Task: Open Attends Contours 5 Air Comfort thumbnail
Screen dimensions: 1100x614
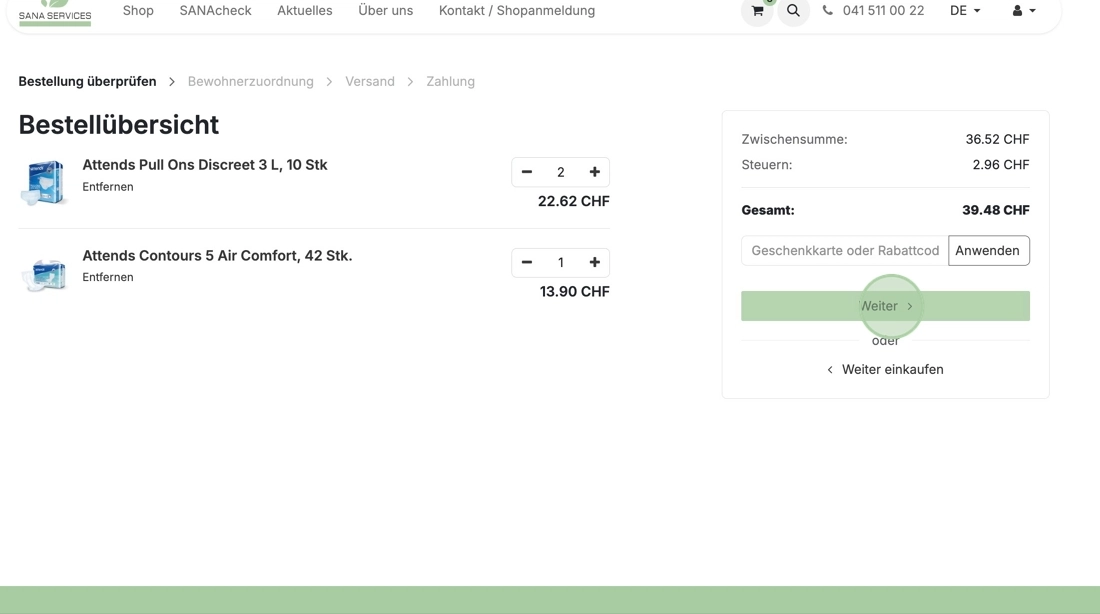Action: [x=43, y=274]
